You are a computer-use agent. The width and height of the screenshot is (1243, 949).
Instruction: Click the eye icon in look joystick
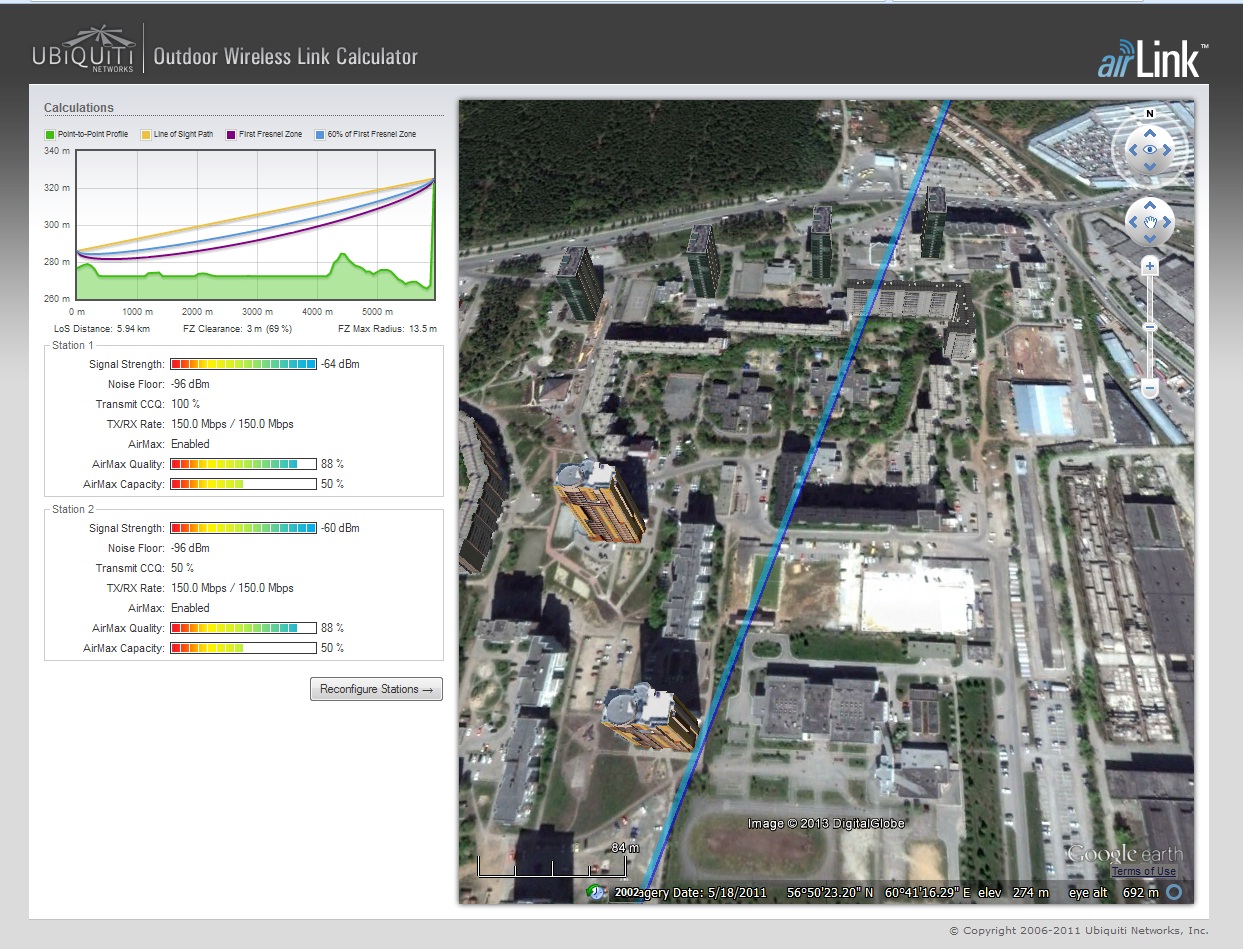point(1150,150)
